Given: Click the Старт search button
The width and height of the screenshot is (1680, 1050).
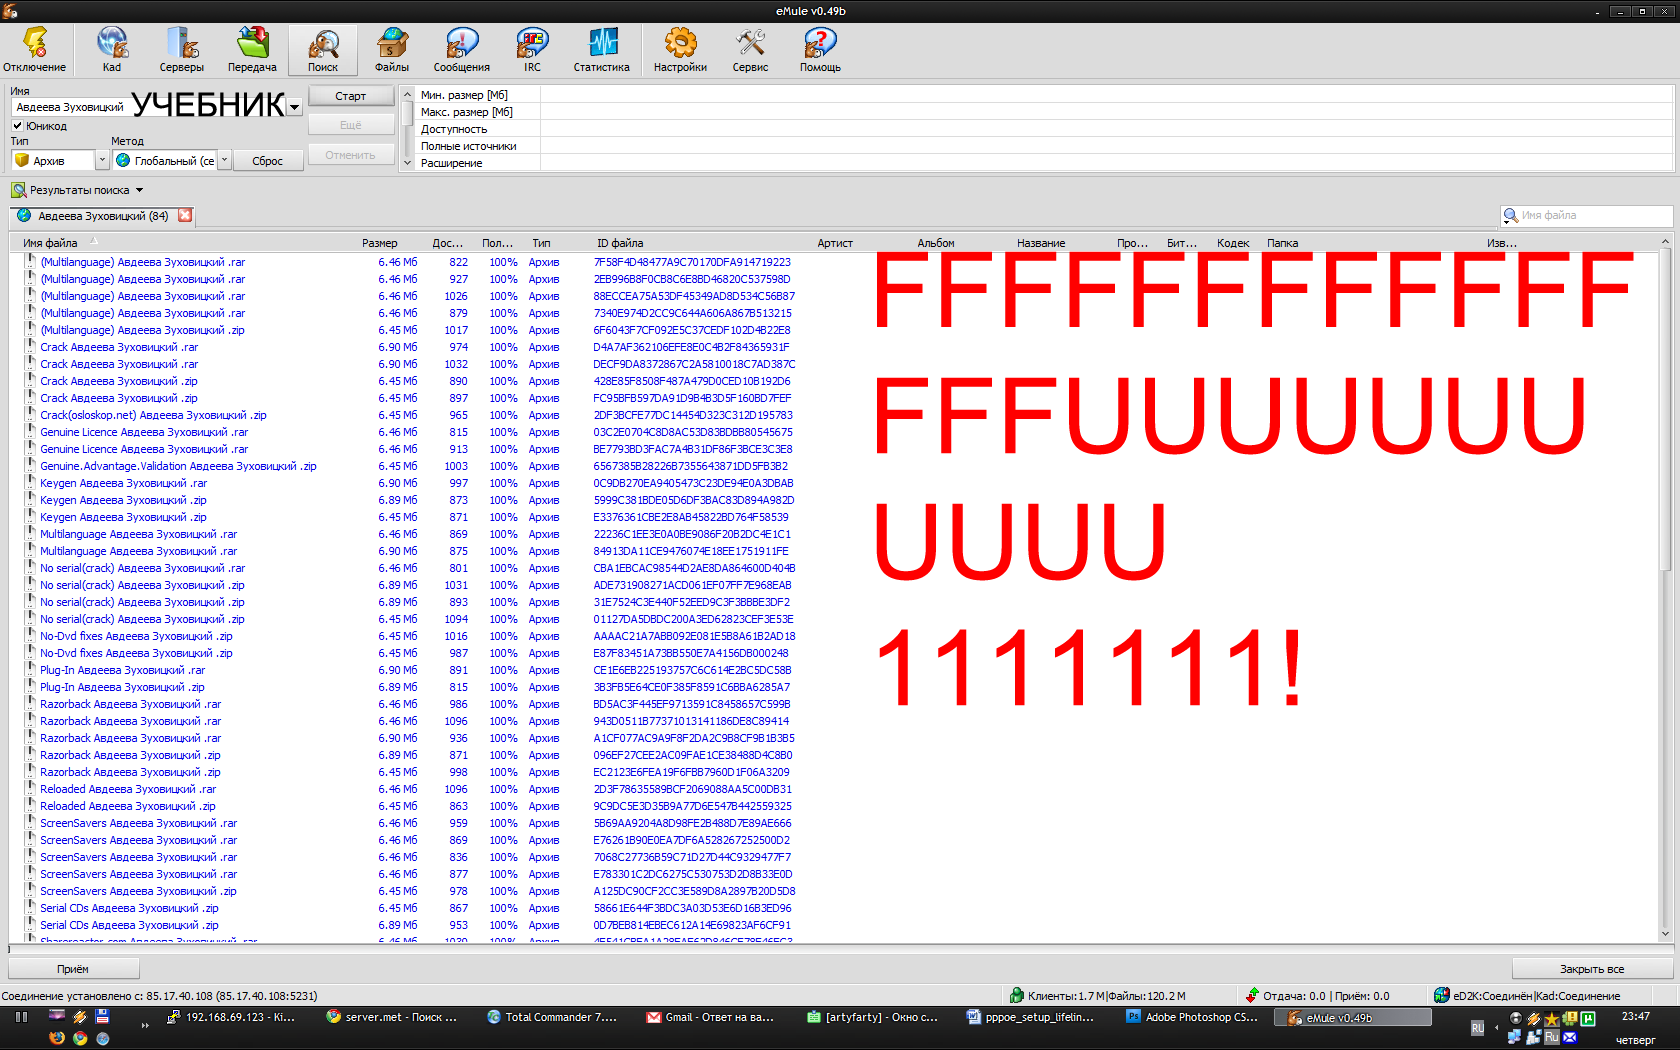Looking at the screenshot, I should click(x=351, y=96).
